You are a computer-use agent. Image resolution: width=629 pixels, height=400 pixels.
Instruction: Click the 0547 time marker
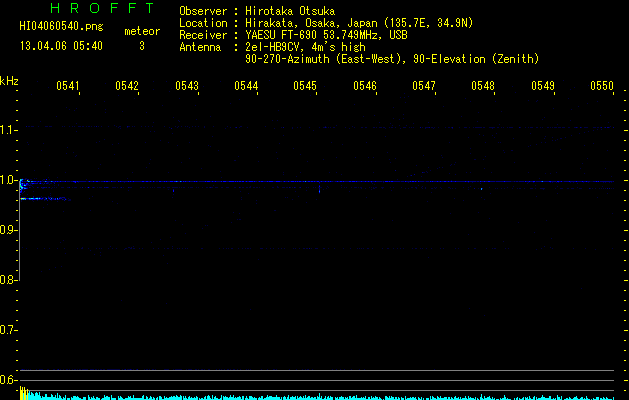pyautogui.click(x=424, y=86)
